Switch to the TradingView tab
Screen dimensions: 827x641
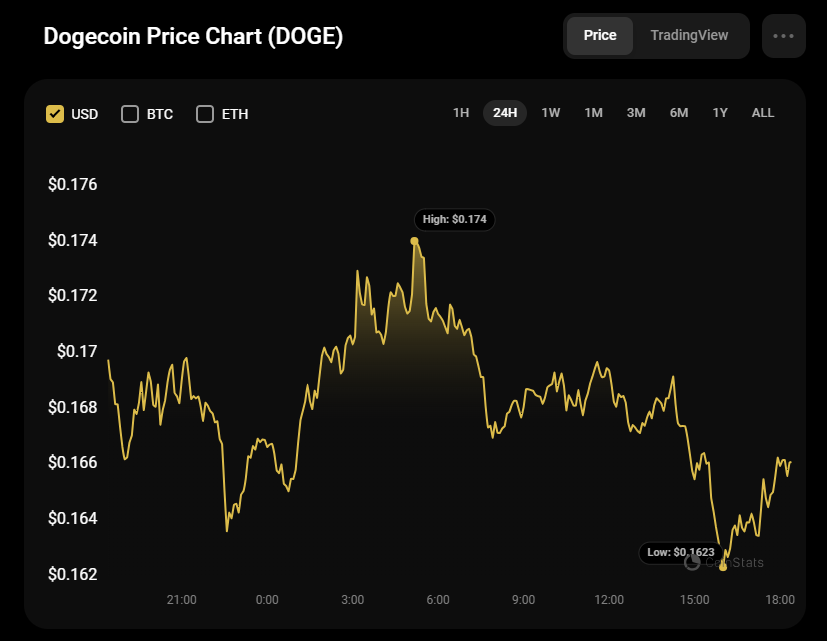pyautogui.click(x=689, y=36)
